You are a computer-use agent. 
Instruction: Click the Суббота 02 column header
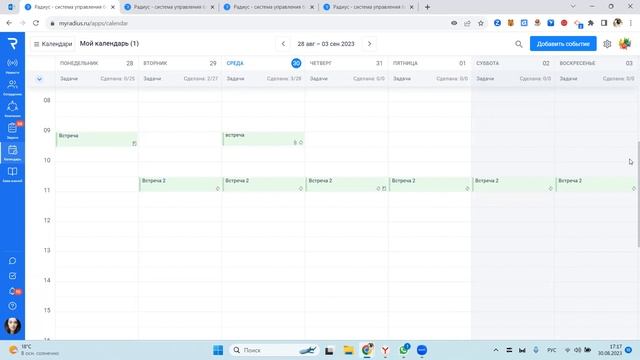coord(513,63)
